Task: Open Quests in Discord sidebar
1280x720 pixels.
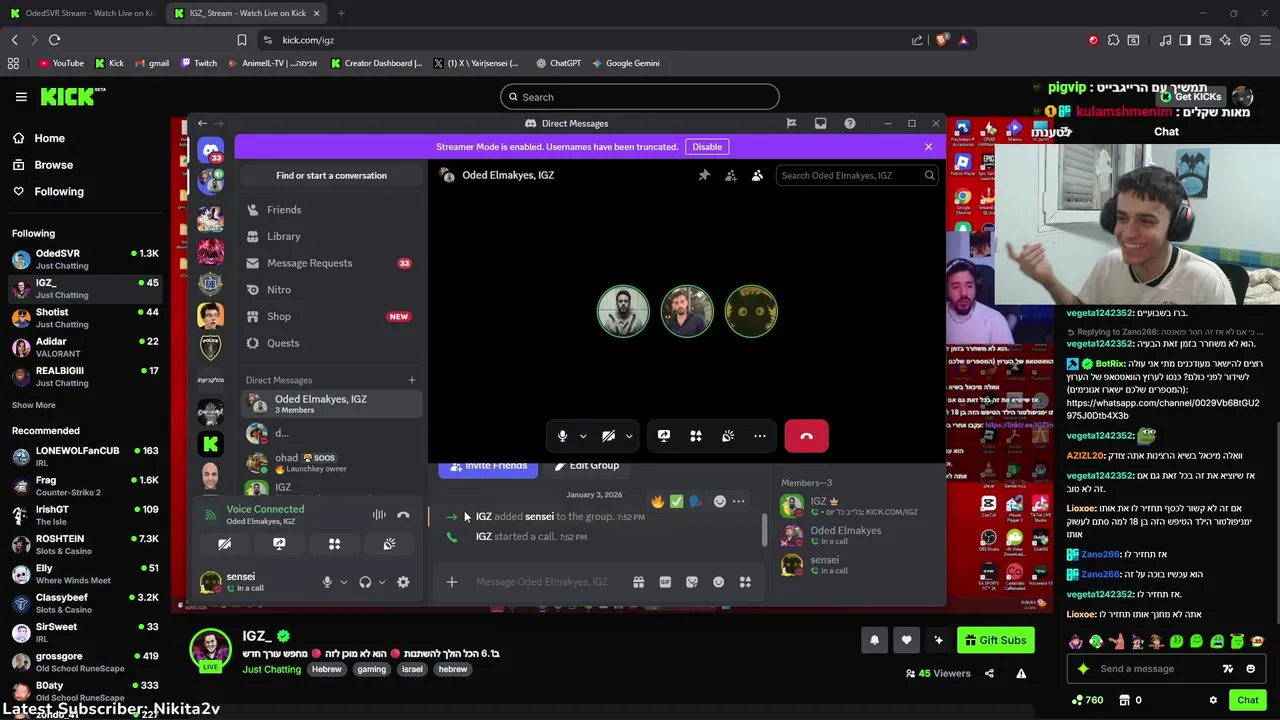Action: tap(331, 343)
